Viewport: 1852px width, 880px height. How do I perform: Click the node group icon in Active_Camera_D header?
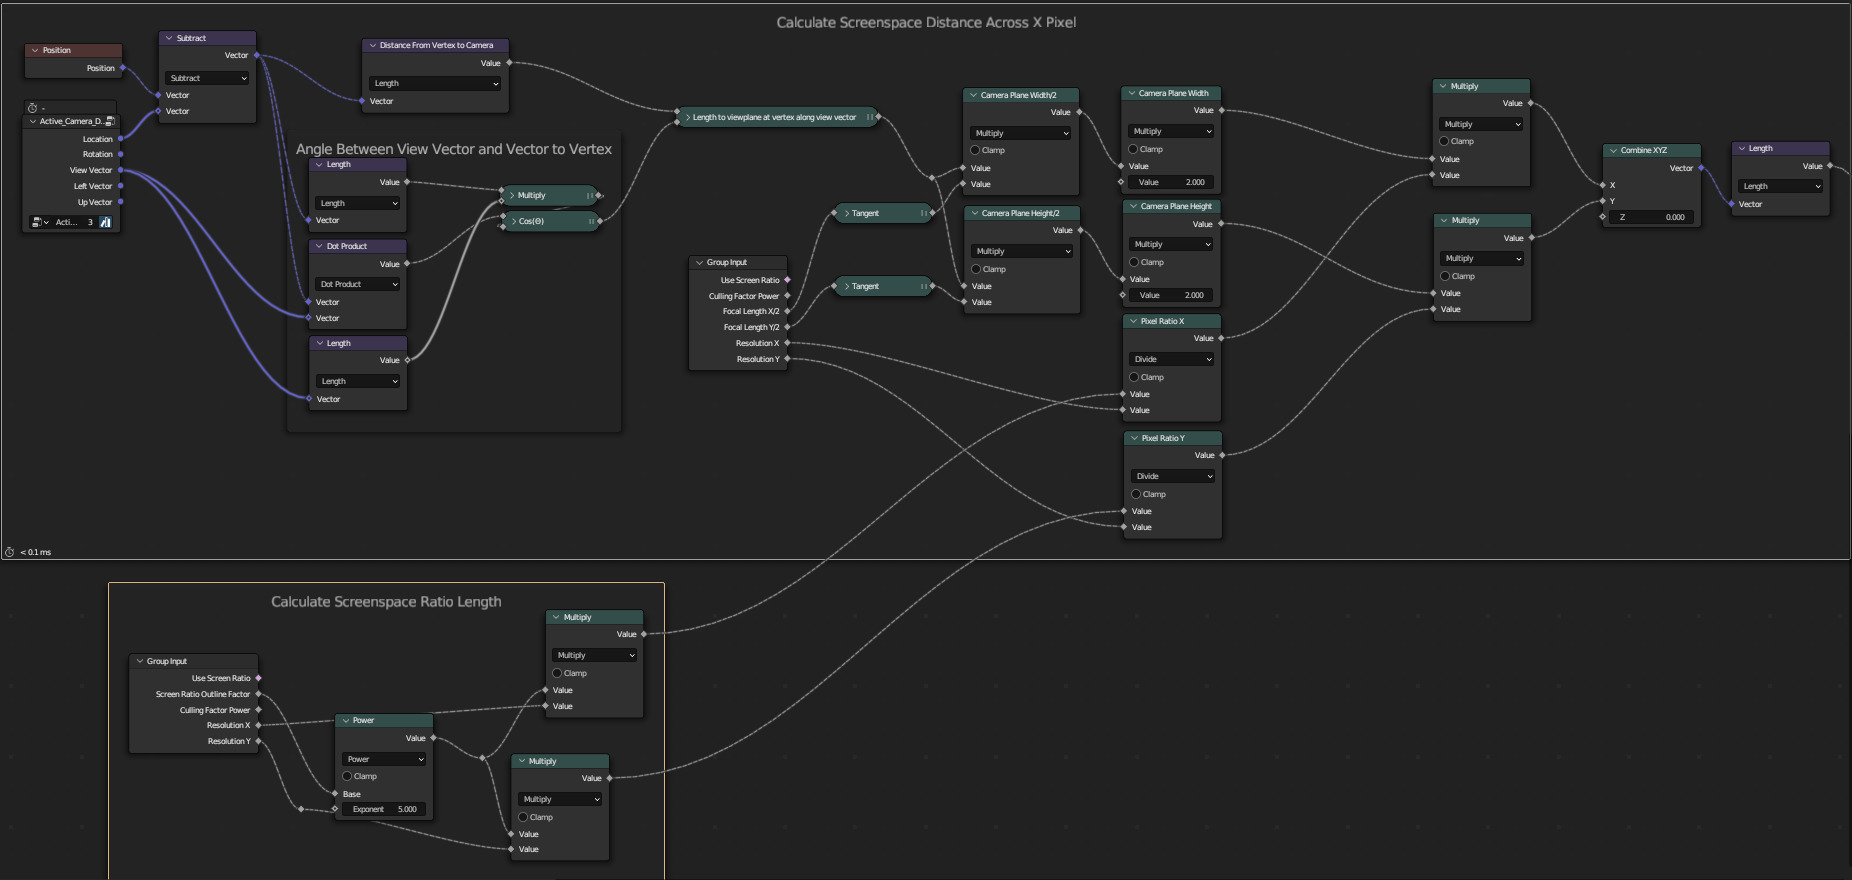coord(110,121)
